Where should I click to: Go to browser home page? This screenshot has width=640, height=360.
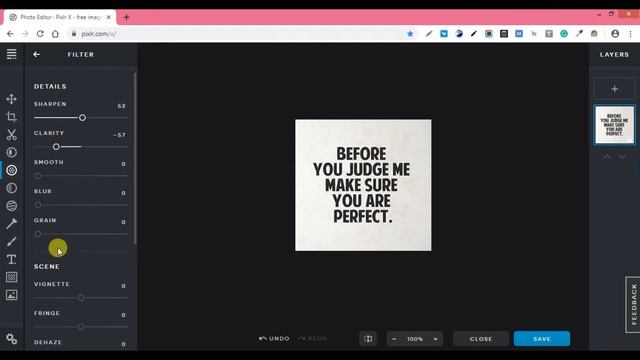pos(55,34)
